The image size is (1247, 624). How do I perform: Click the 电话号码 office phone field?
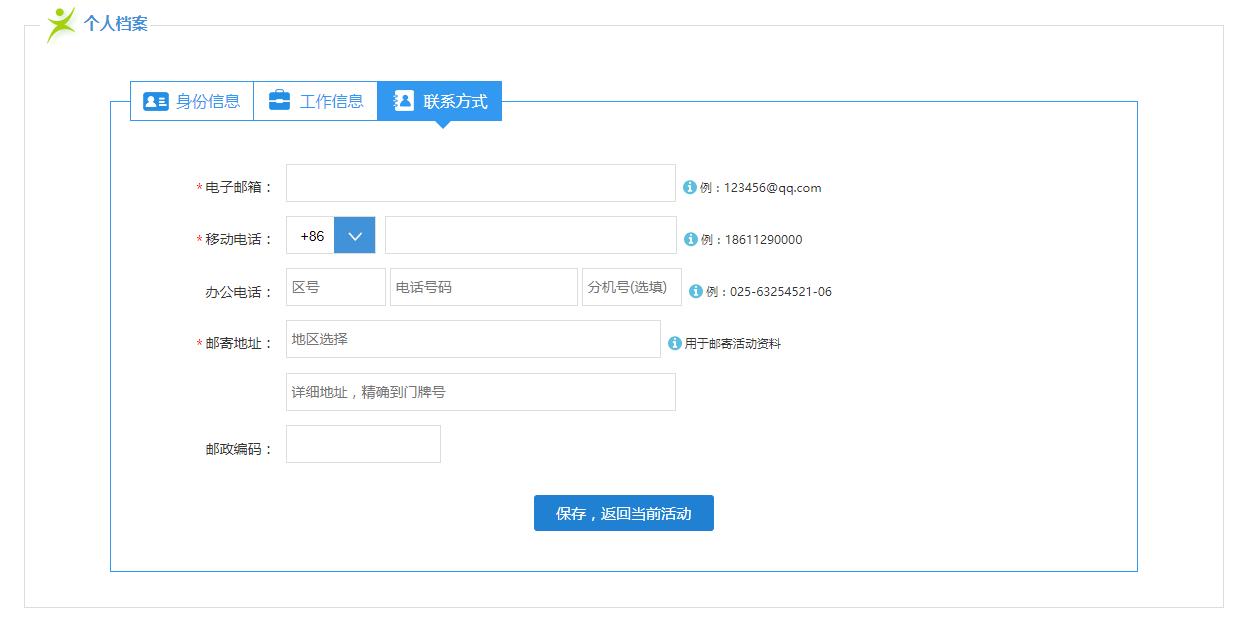tap(484, 287)
